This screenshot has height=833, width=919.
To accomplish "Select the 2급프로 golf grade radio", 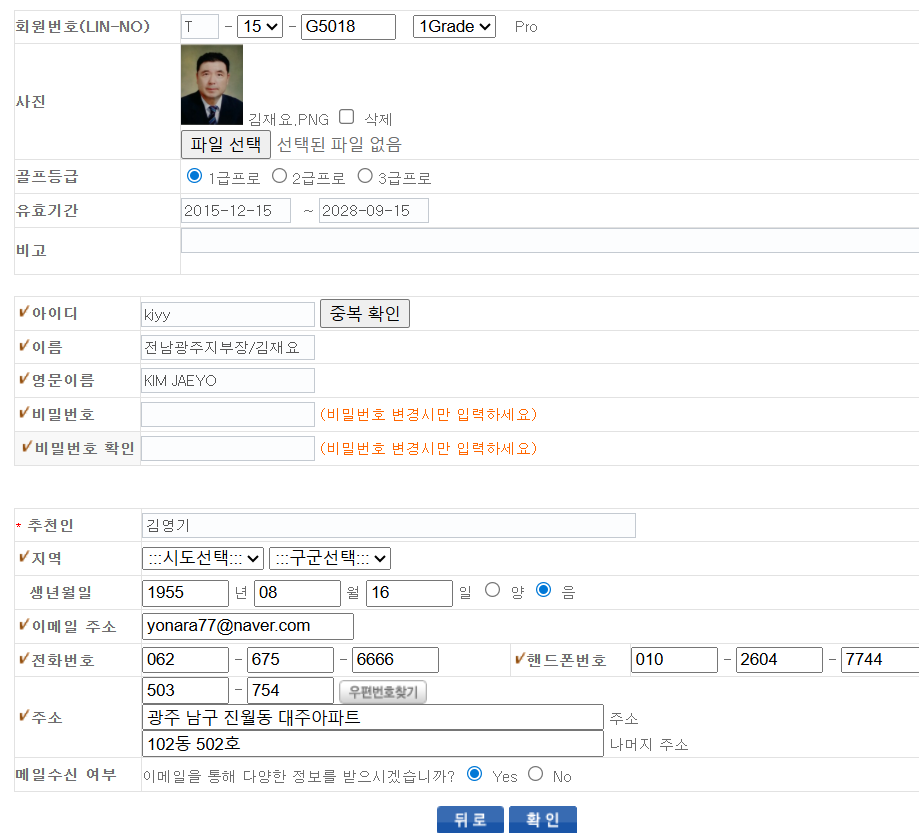I will 280,177.
